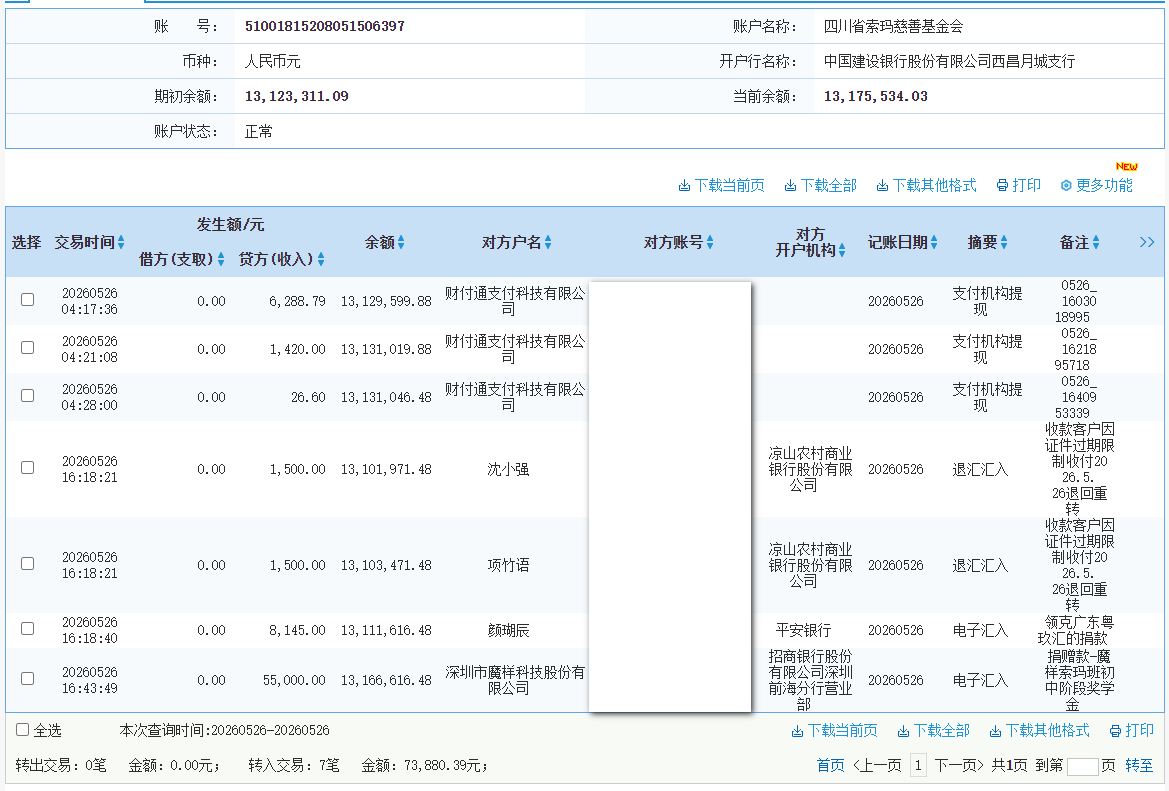Viewport: 1169px width, 791px height.
Task: Sort by 摘要 column arrows
Action: pyautogui.click(x=1003, y=242)
